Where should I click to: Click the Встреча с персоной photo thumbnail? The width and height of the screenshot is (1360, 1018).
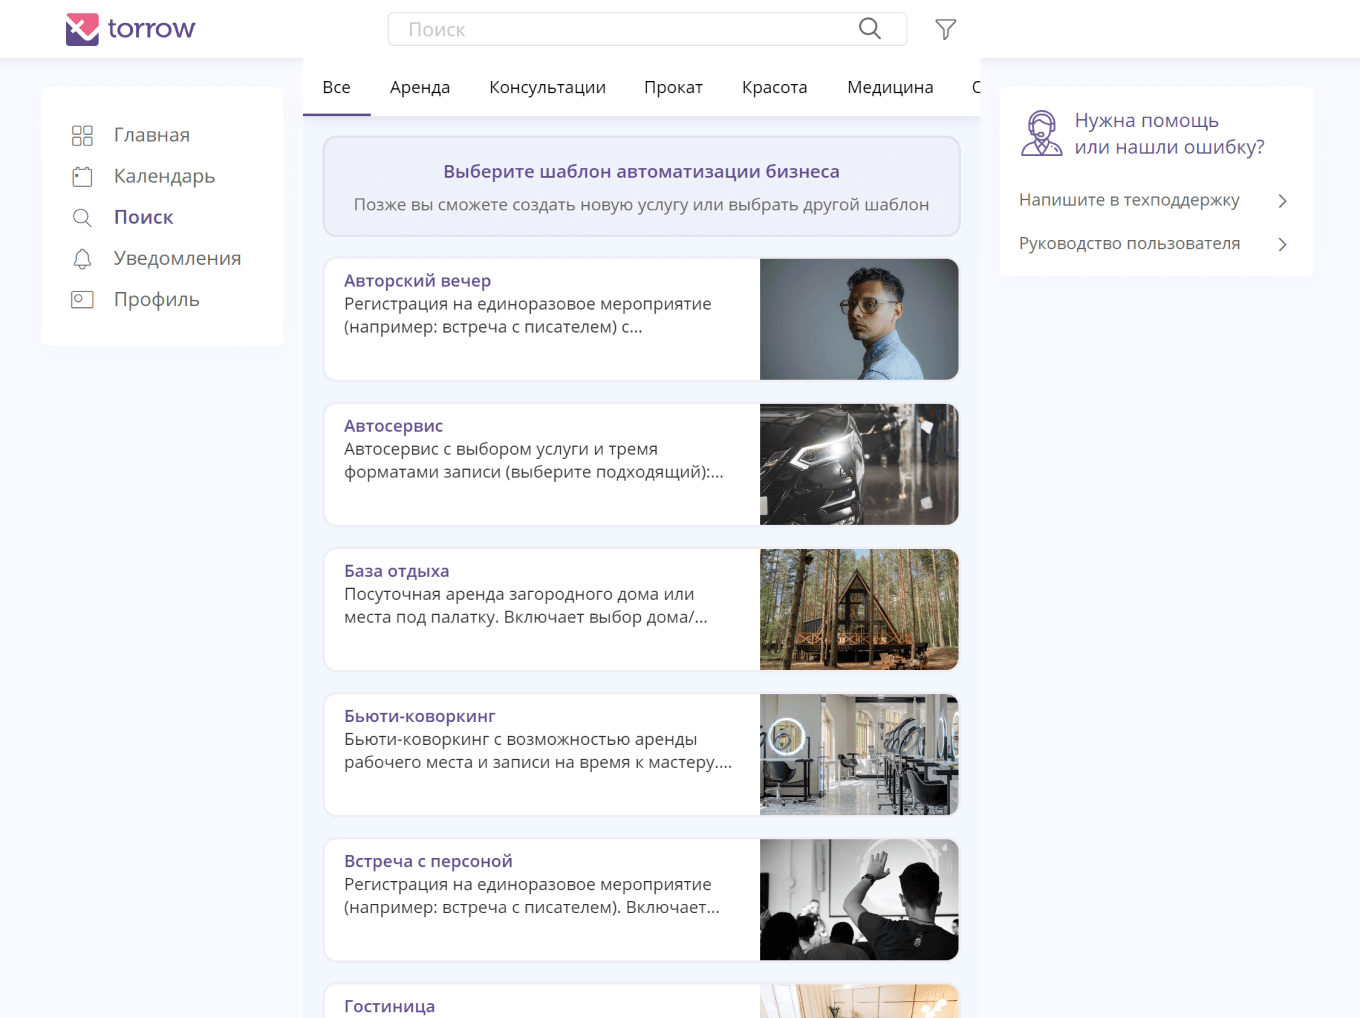(858, 899)
